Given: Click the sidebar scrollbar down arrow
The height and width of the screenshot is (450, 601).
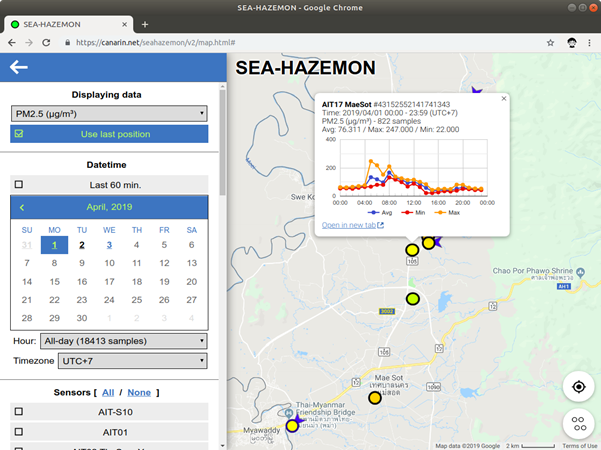Looking at the screenshot, I should pyautogui.click(x=222, y=446).
